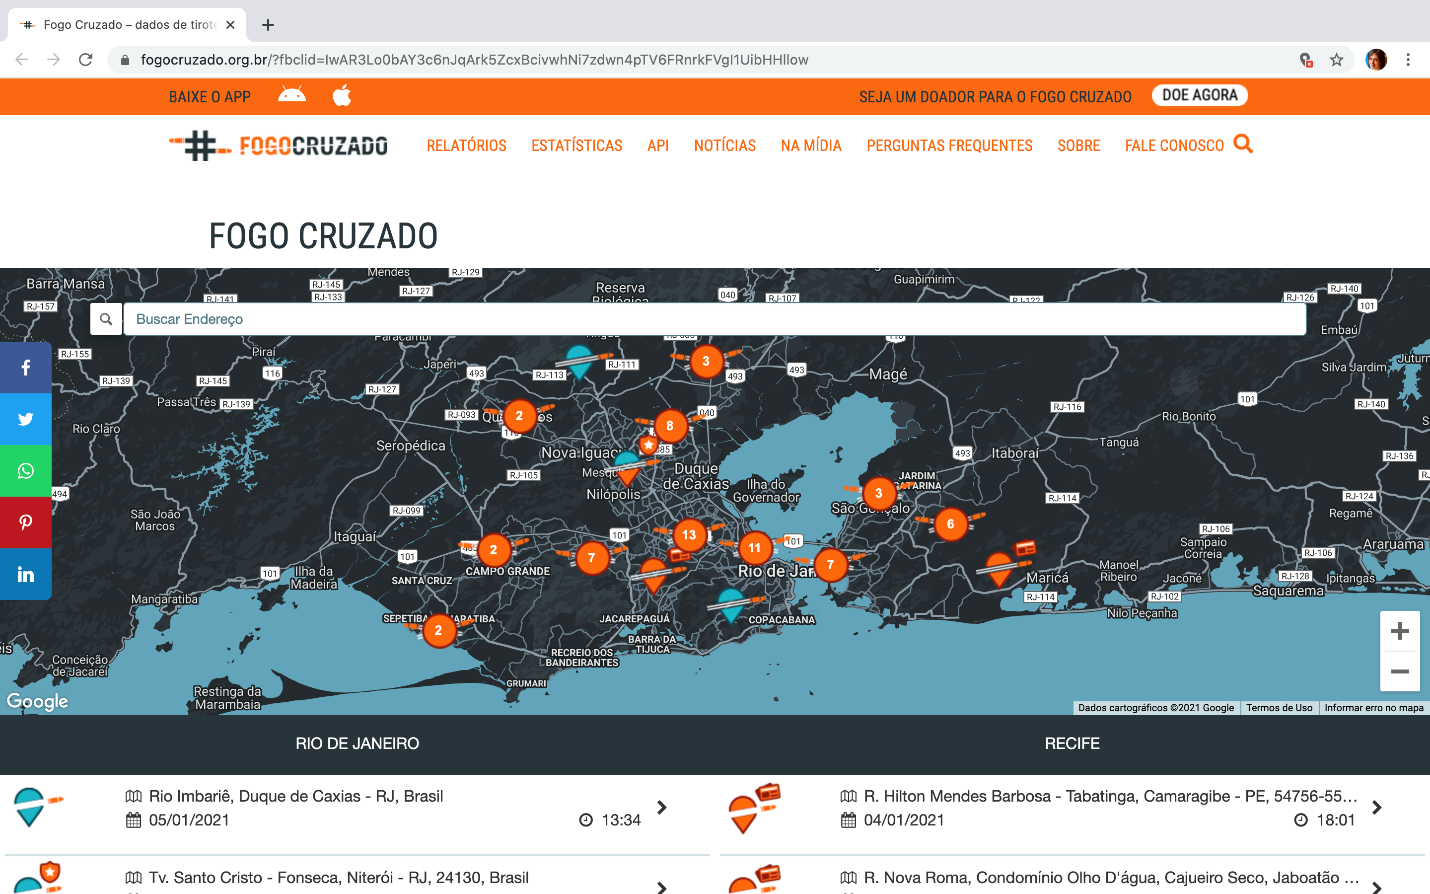Image resolution: width=1430 pixels, height=894 pixels.
Task: Expand the Rio Imbariê occurrence entry
Action: click(x=661, y=807)
